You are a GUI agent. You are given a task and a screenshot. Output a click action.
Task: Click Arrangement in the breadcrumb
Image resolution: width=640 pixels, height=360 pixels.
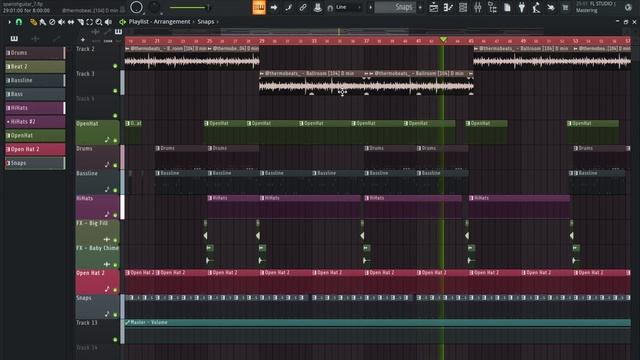pyautogui.click(x=172, y=22)
